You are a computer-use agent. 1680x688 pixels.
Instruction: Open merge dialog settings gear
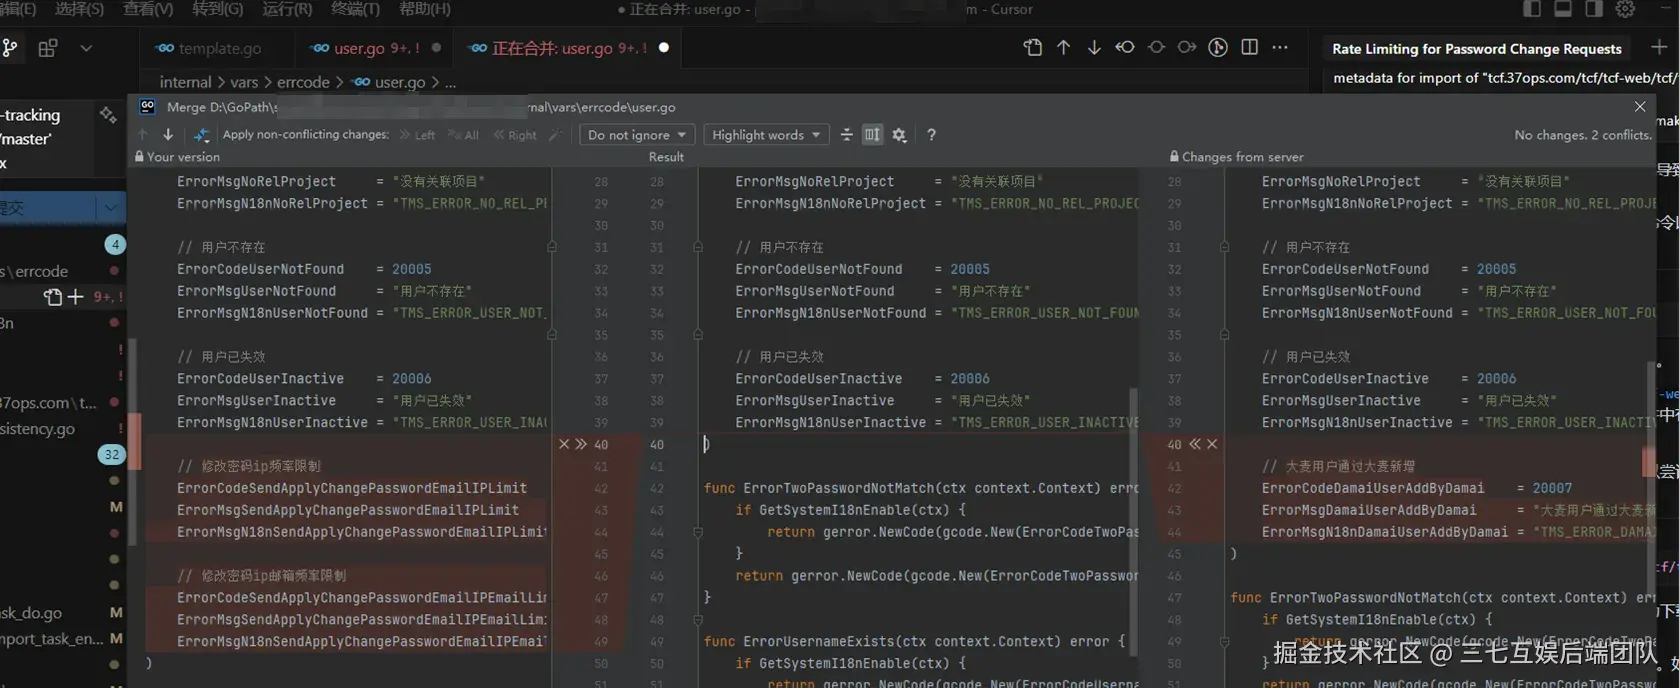pyautogui.click(x=899, y=135)
